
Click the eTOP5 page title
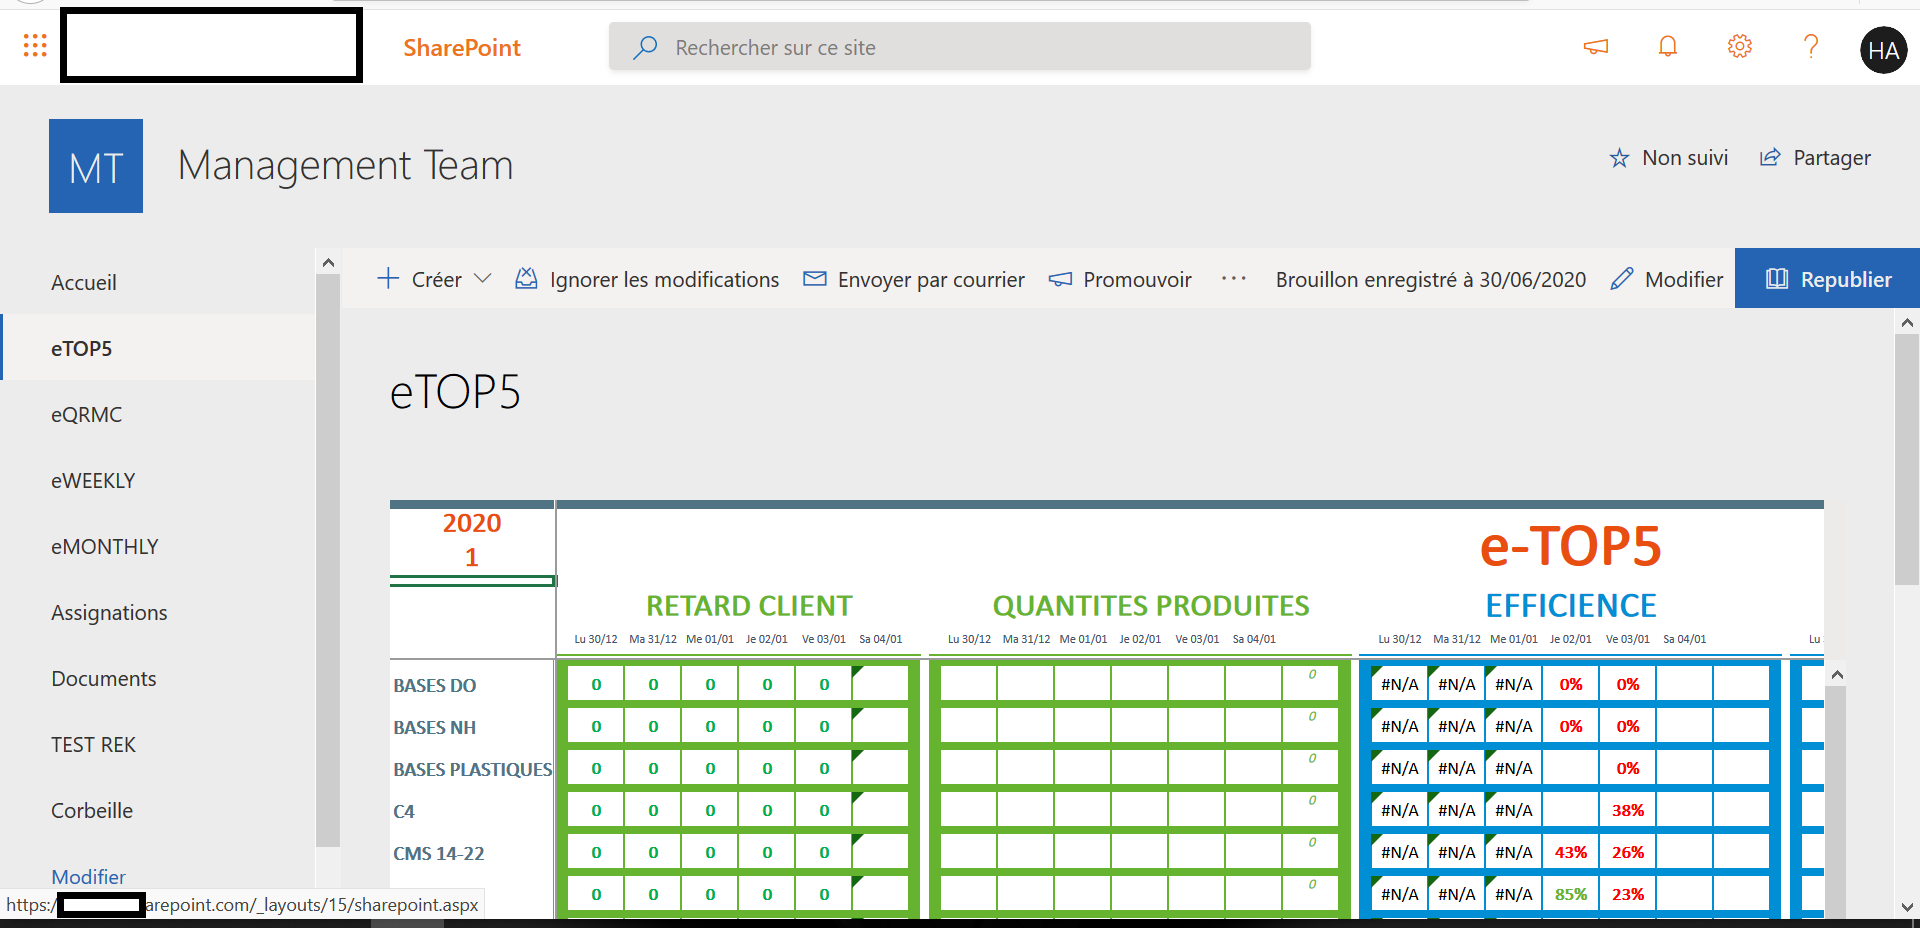[455, 392]
